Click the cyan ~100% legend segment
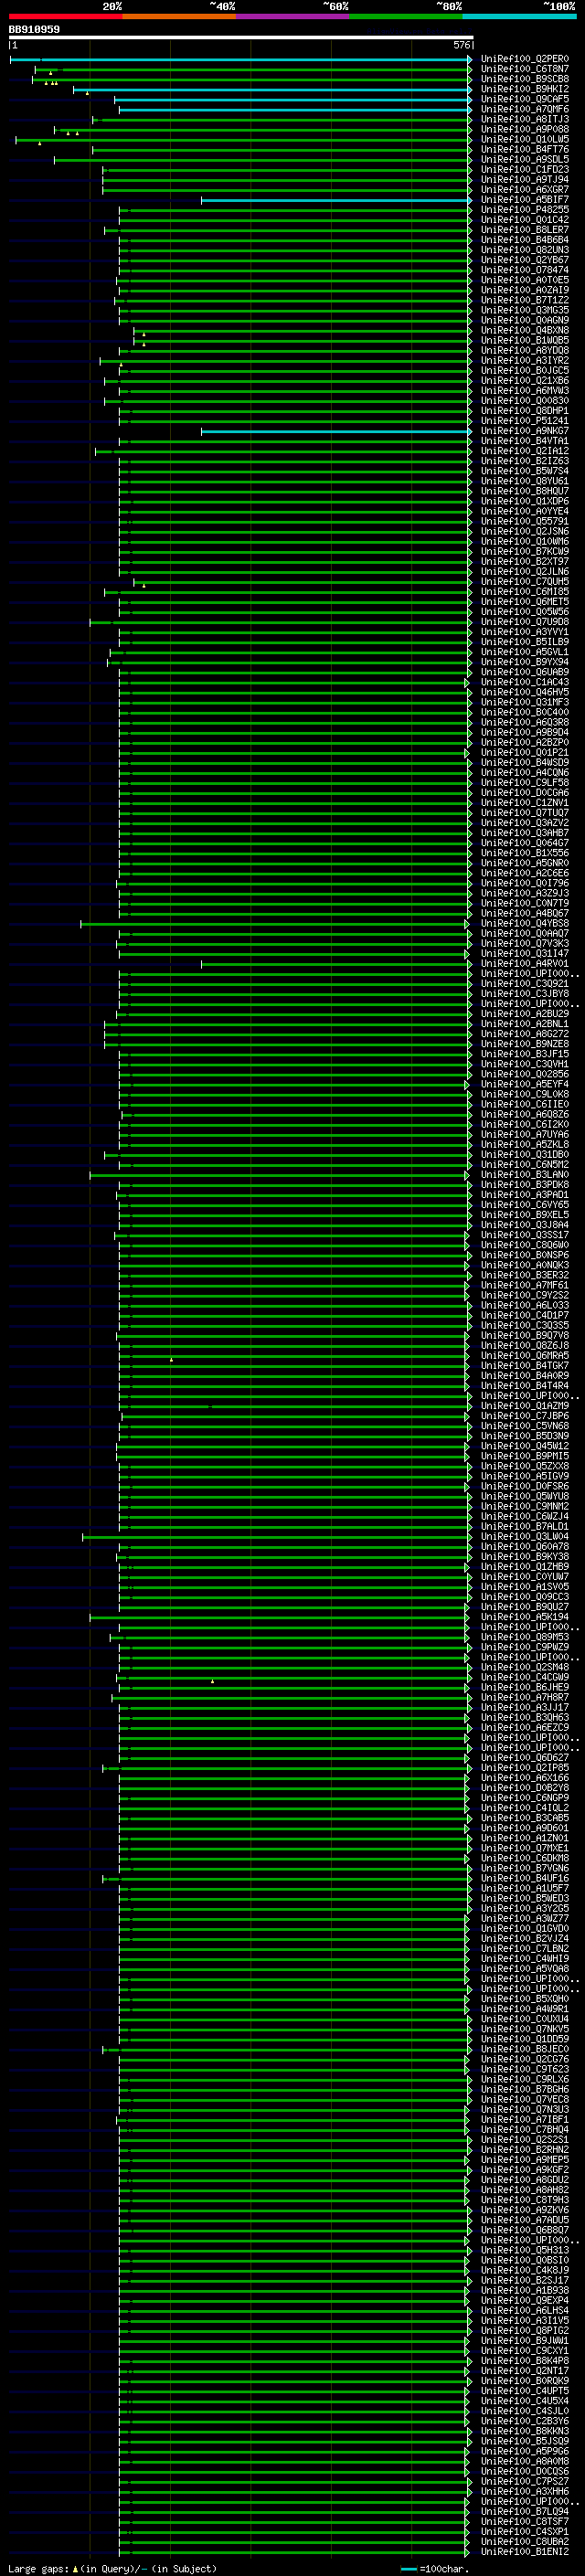 pyautogui.click(x=520, y=17)
